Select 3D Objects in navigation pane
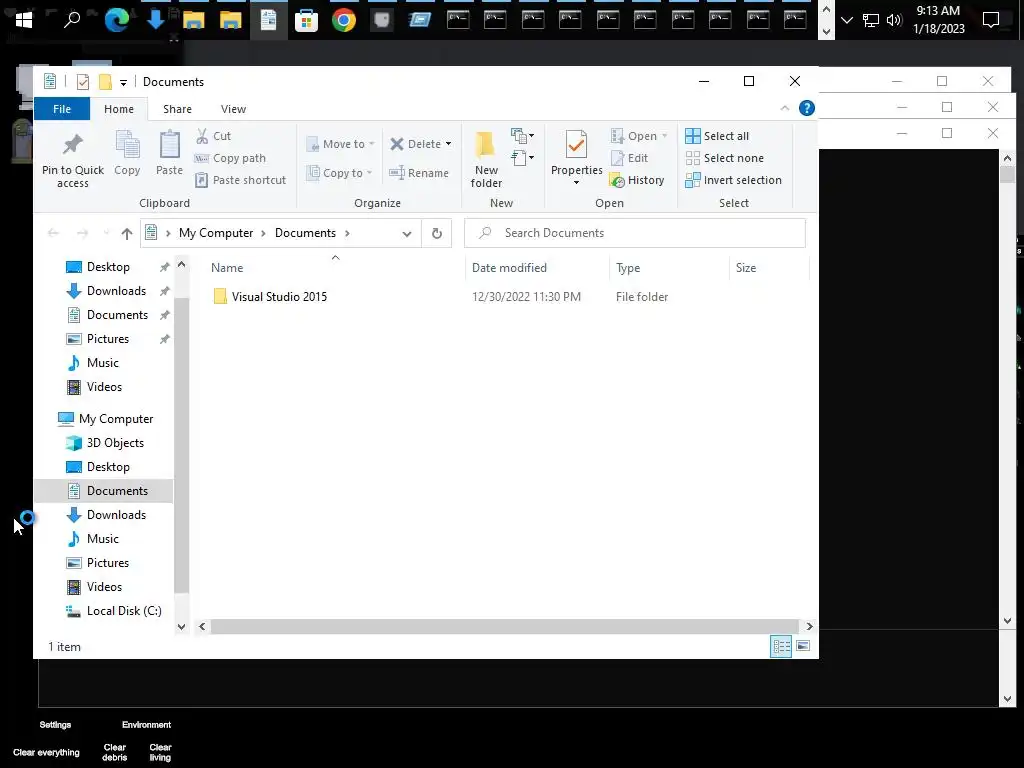Viewport: 1024px width, 768px height. click(115, 443)
